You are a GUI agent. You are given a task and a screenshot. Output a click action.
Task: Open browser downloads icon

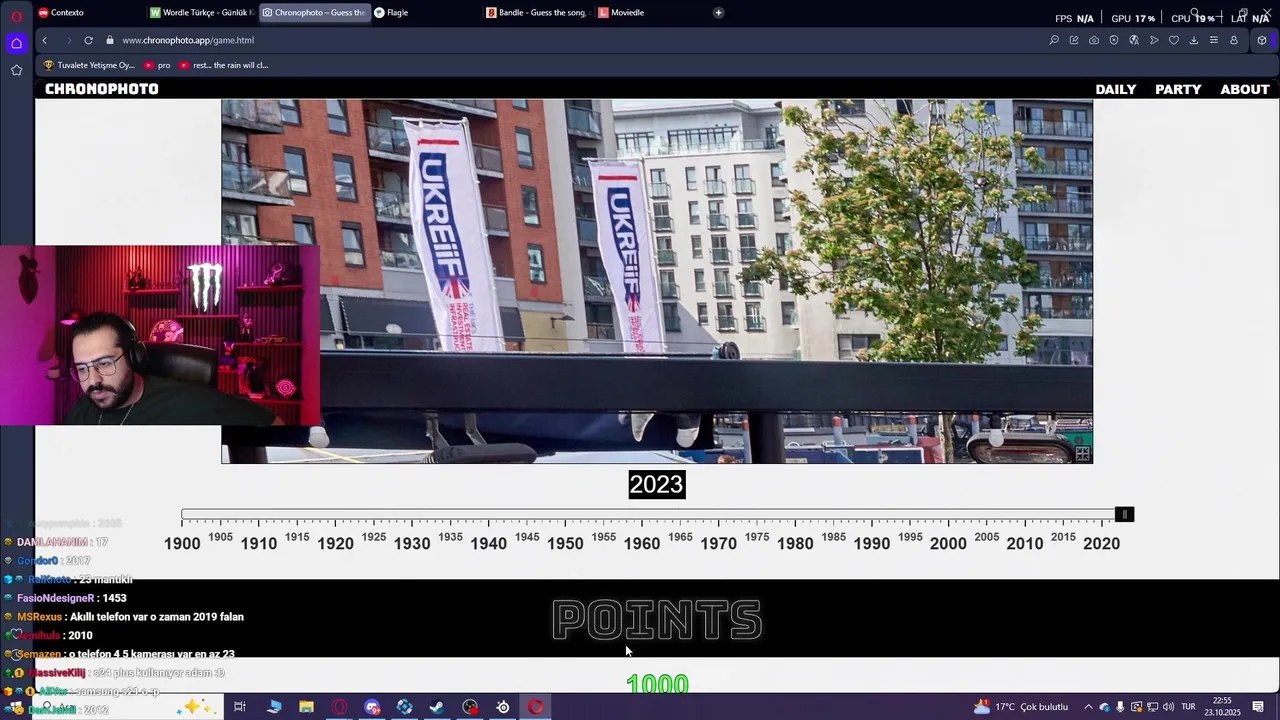click(x=1194, y=40)
